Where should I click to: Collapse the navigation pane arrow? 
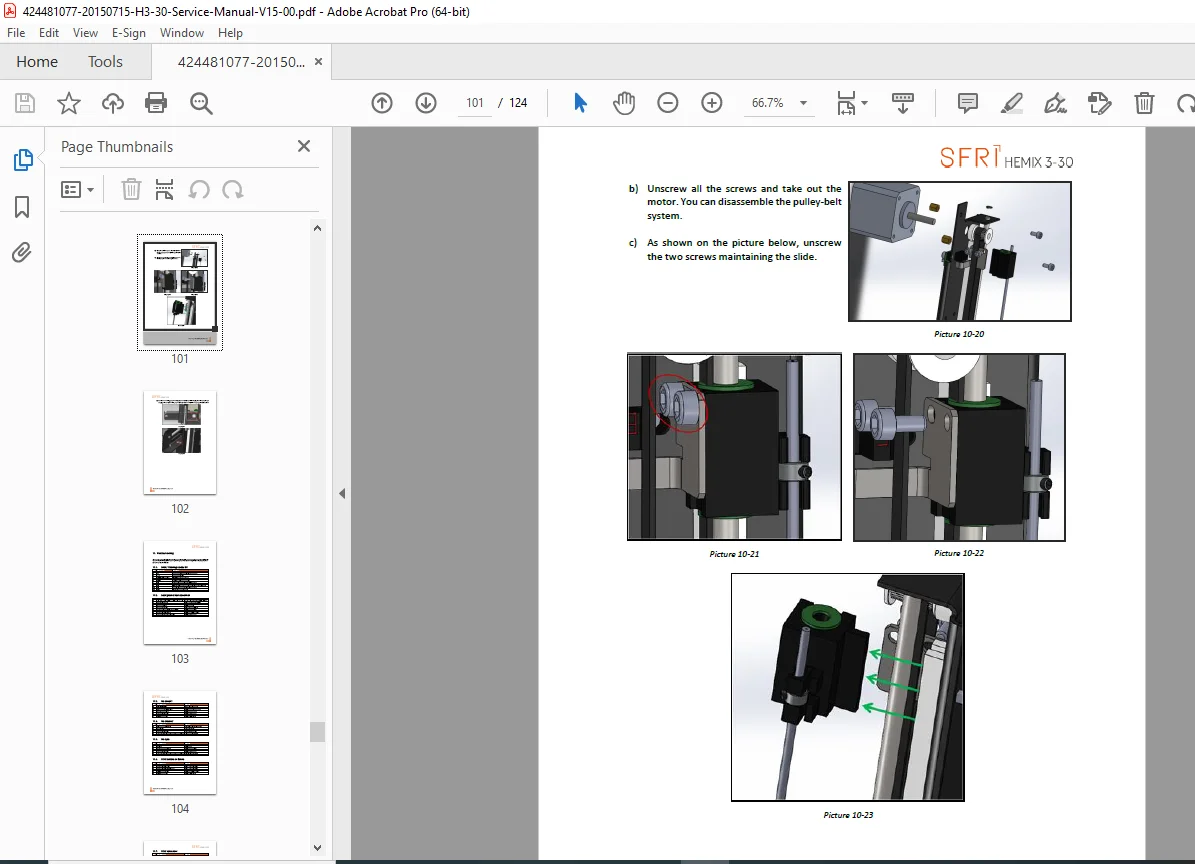[x=342, y=494]
